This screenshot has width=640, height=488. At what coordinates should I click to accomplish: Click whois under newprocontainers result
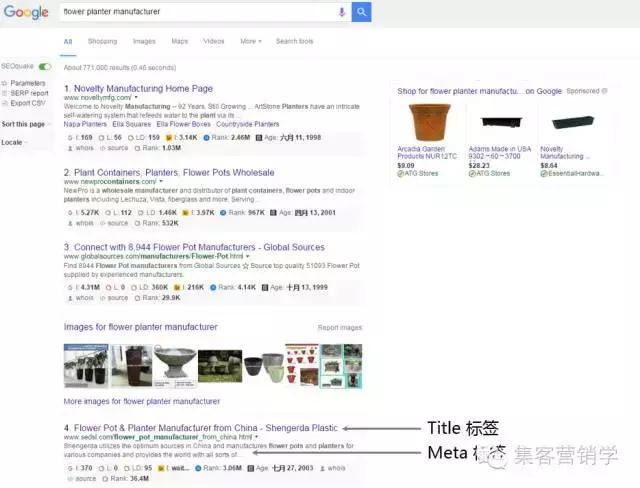point(84,223)
